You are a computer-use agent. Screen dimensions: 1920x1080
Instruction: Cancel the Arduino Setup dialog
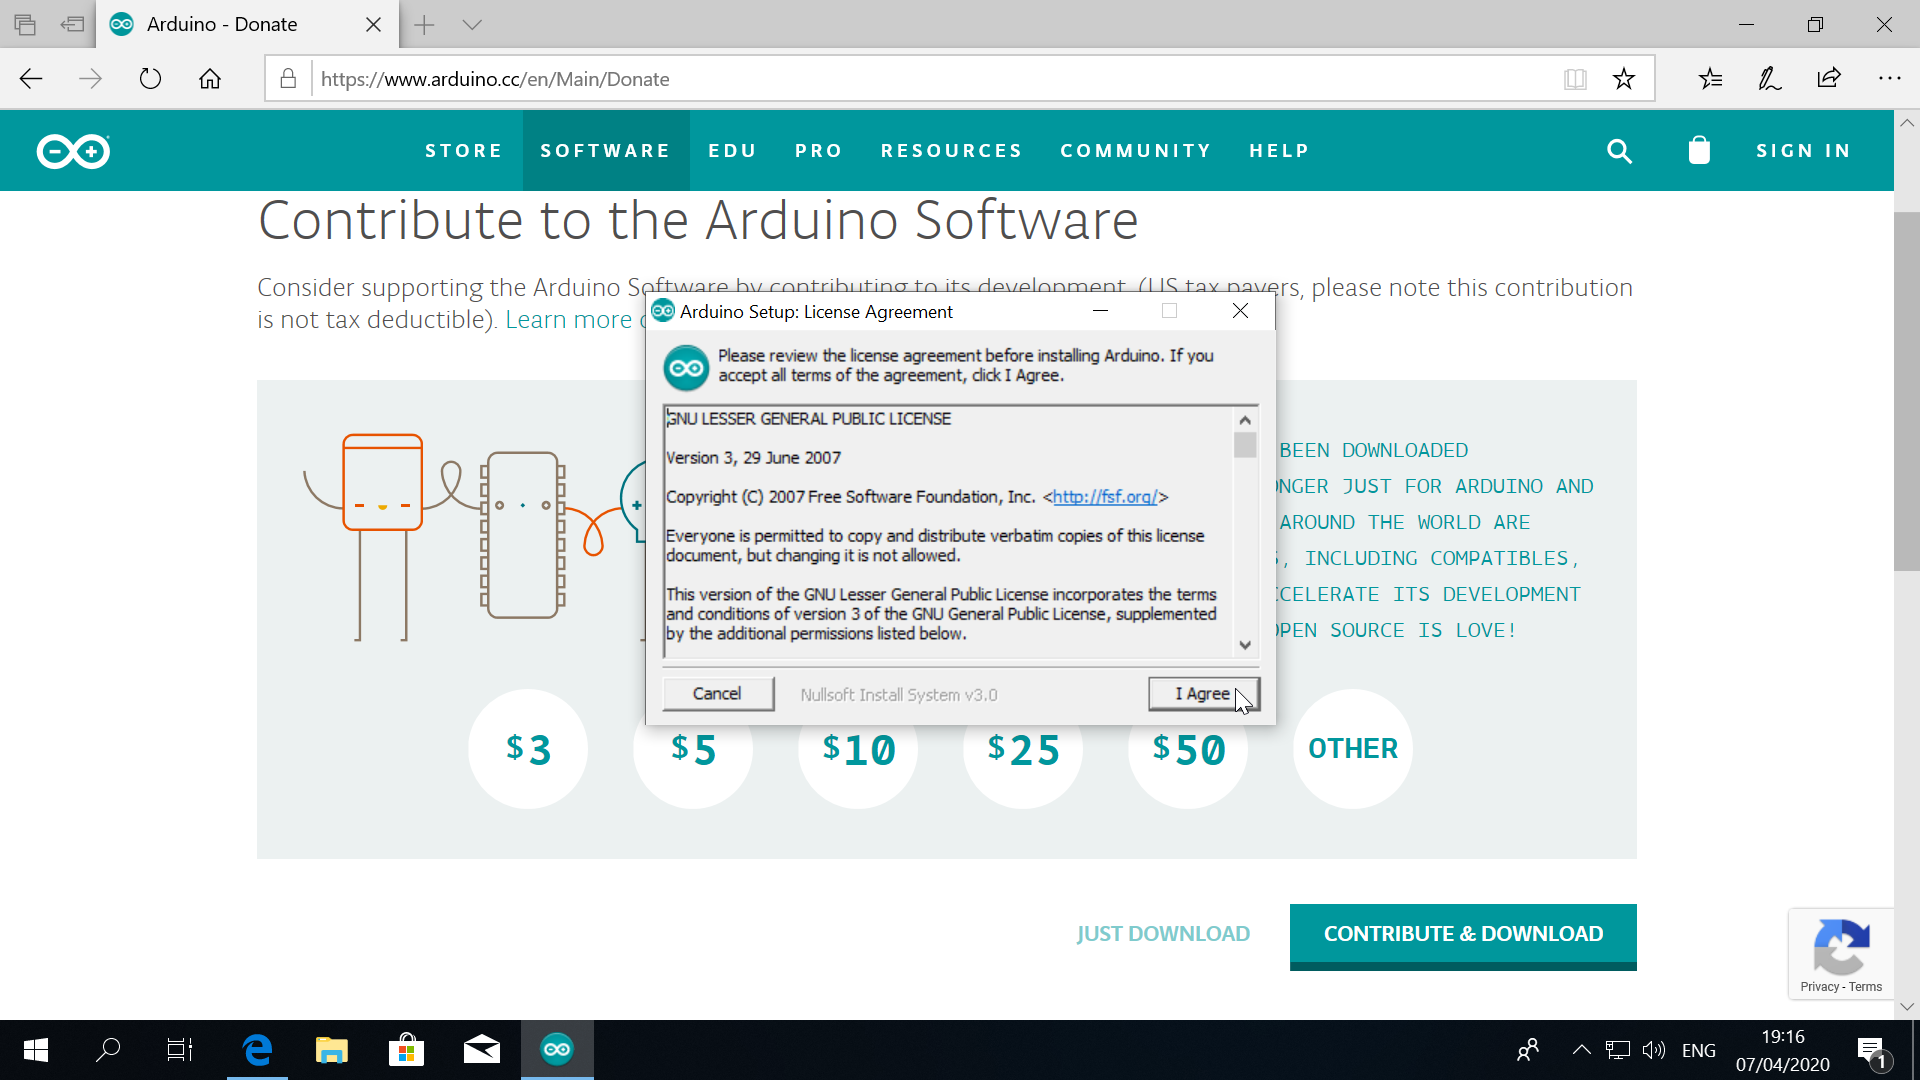717,694
